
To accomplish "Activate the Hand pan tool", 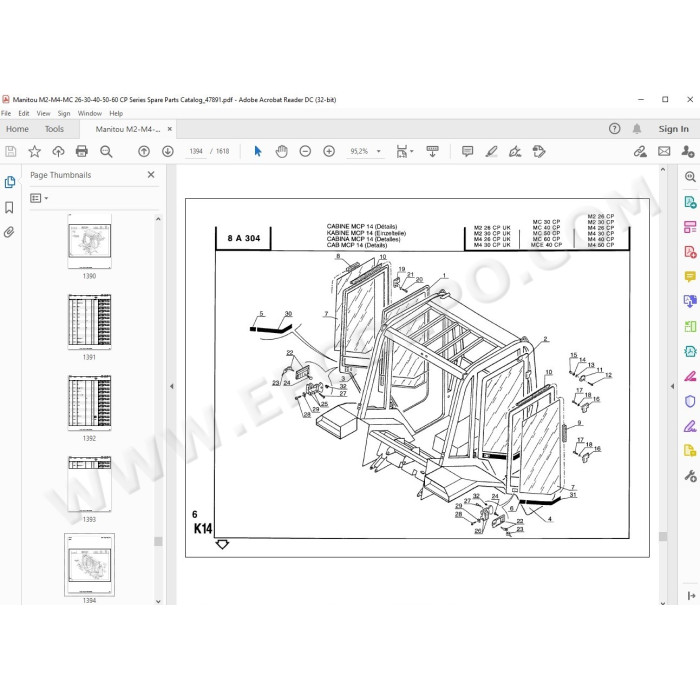I will coord(281,151).
